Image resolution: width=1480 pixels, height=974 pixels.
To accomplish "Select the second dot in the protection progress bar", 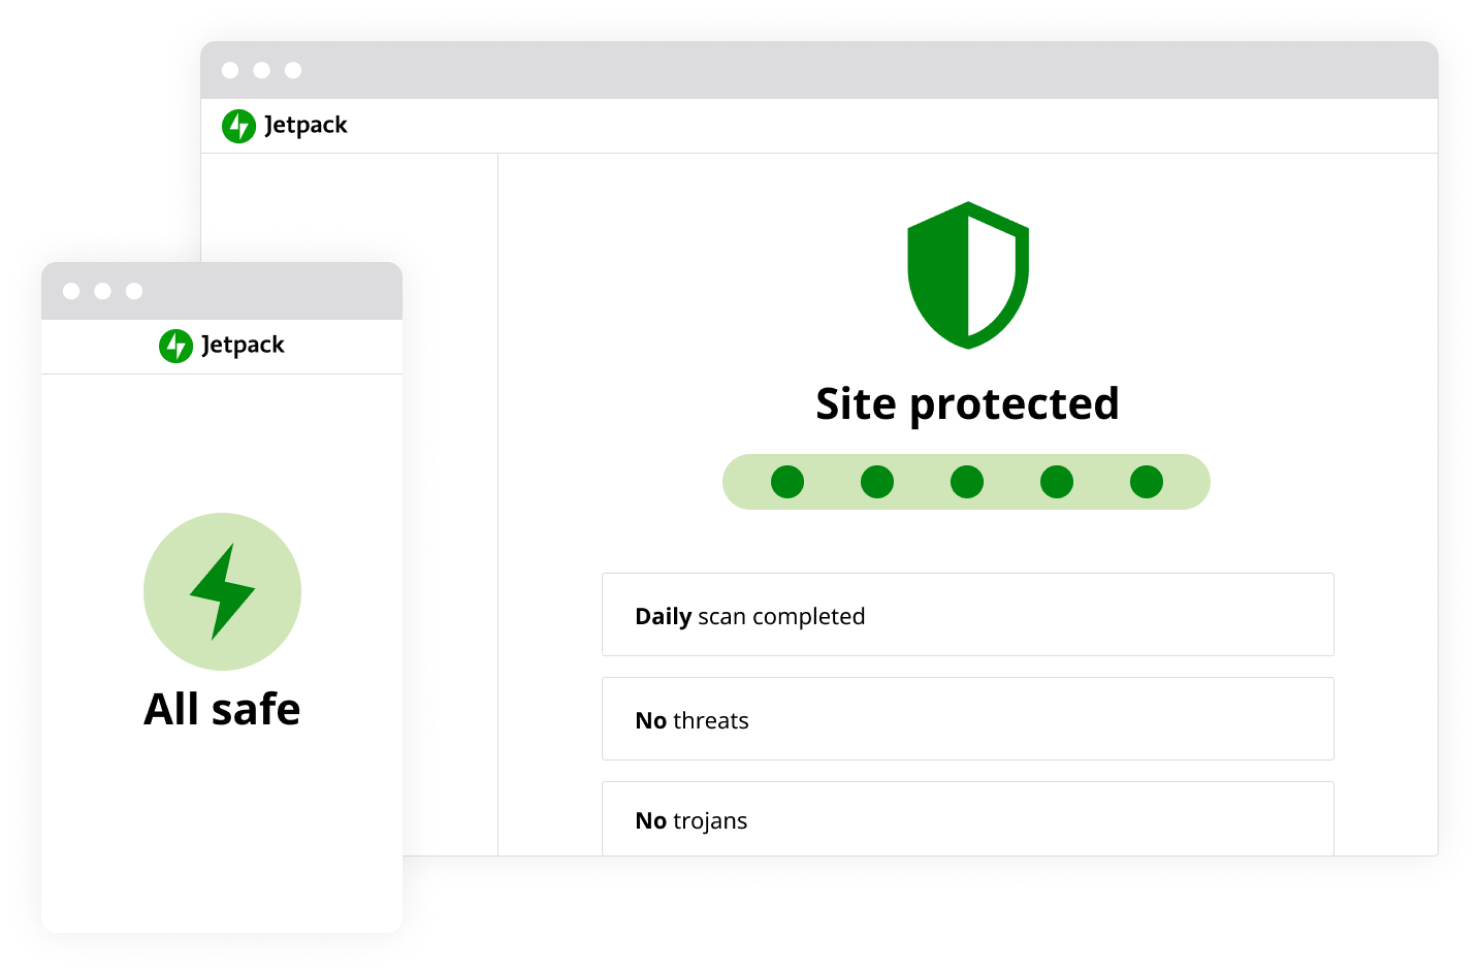I will (877, 482).
